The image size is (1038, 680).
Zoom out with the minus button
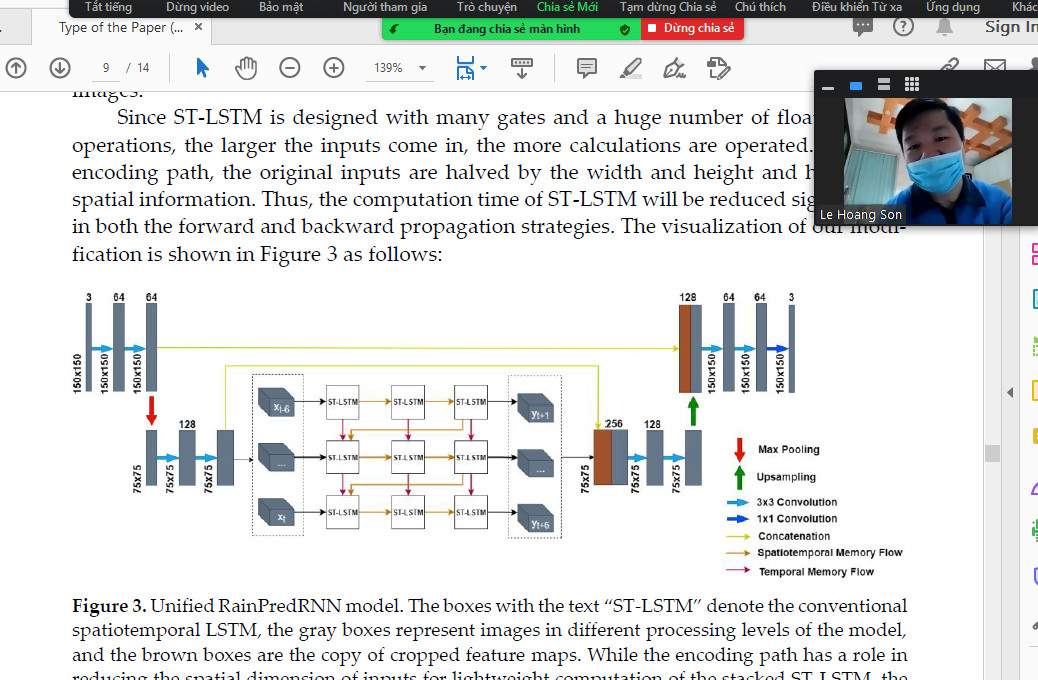(x=290, y=68)
